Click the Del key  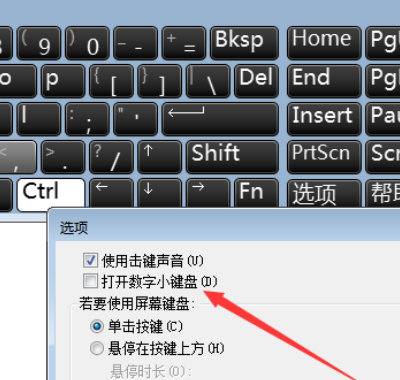[x=256, y=81]
